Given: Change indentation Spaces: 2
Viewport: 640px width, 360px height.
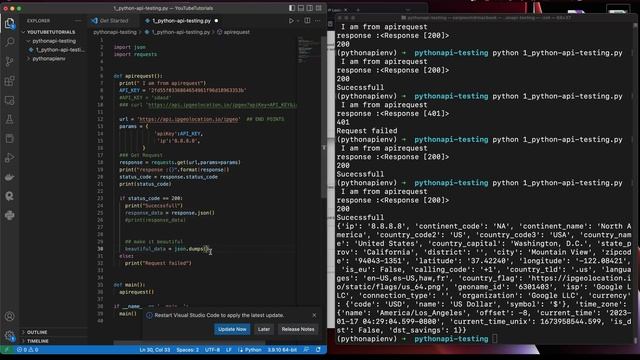Looking at the screenshot, I should click(187, 350).
